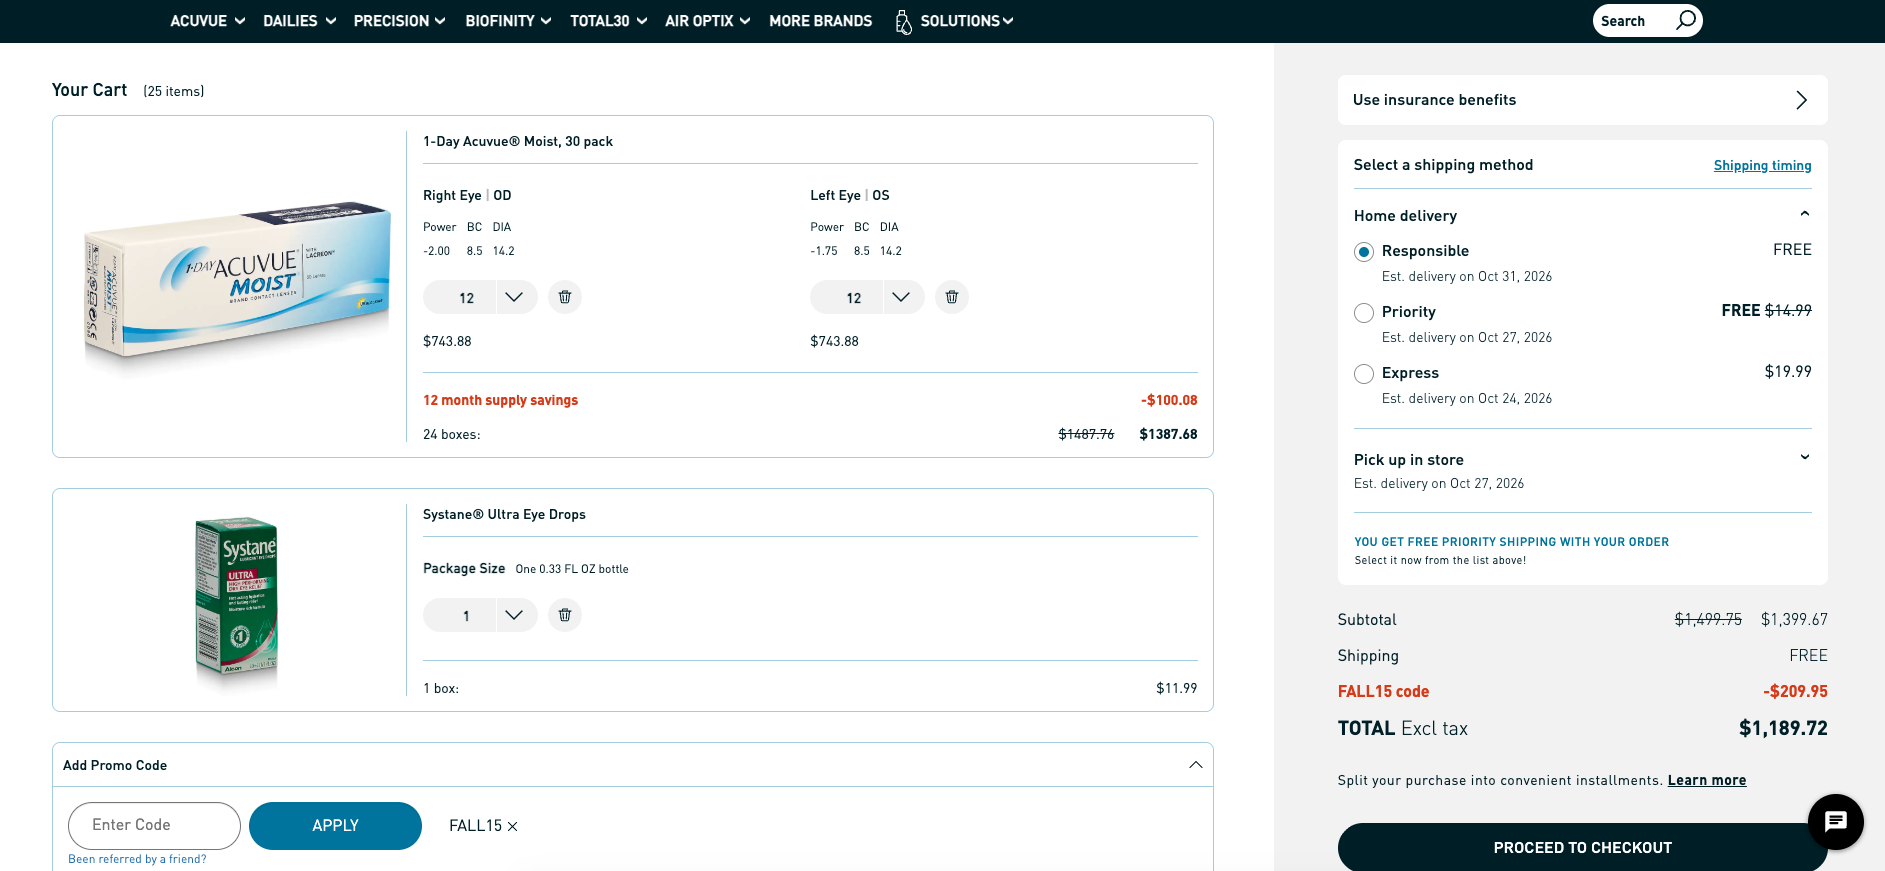Go to MORE BRANDS
Viewport: 1885px width, 871px height.
[820, 21]
